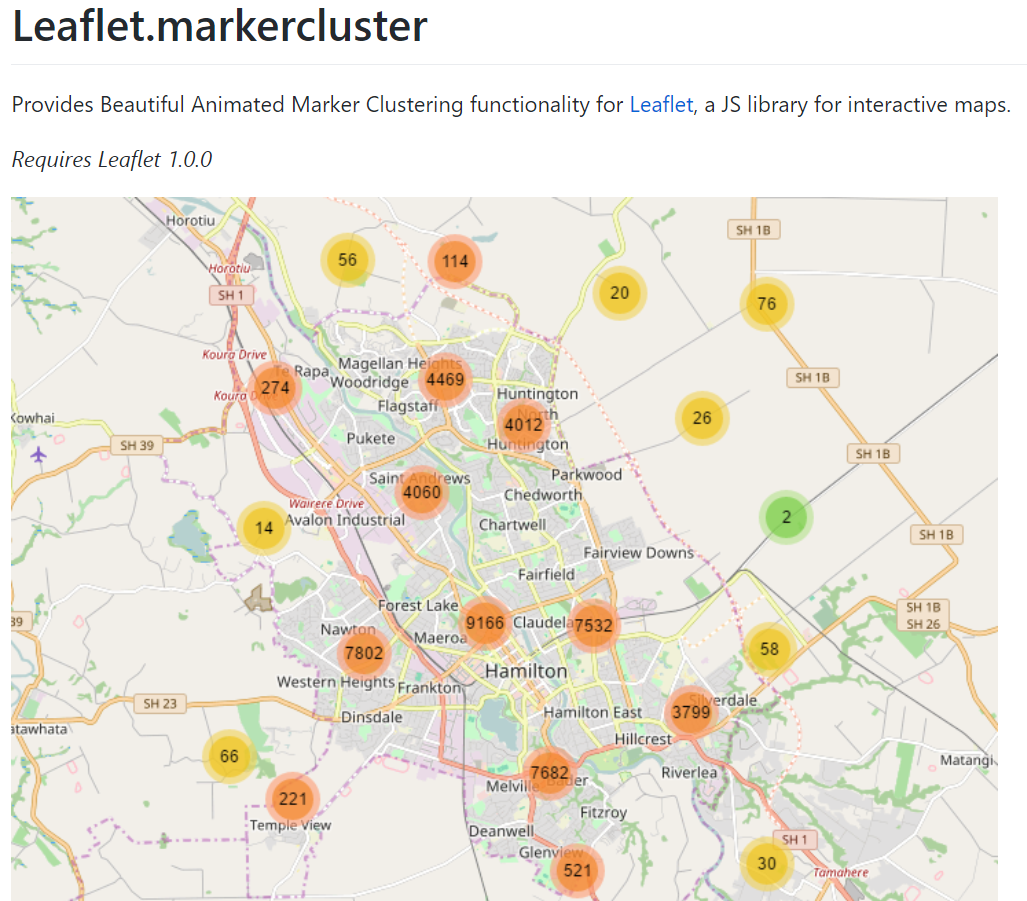Open the green cluster labeled 2
Viewport: 1027px width, 901px height.
pos(786,517)
